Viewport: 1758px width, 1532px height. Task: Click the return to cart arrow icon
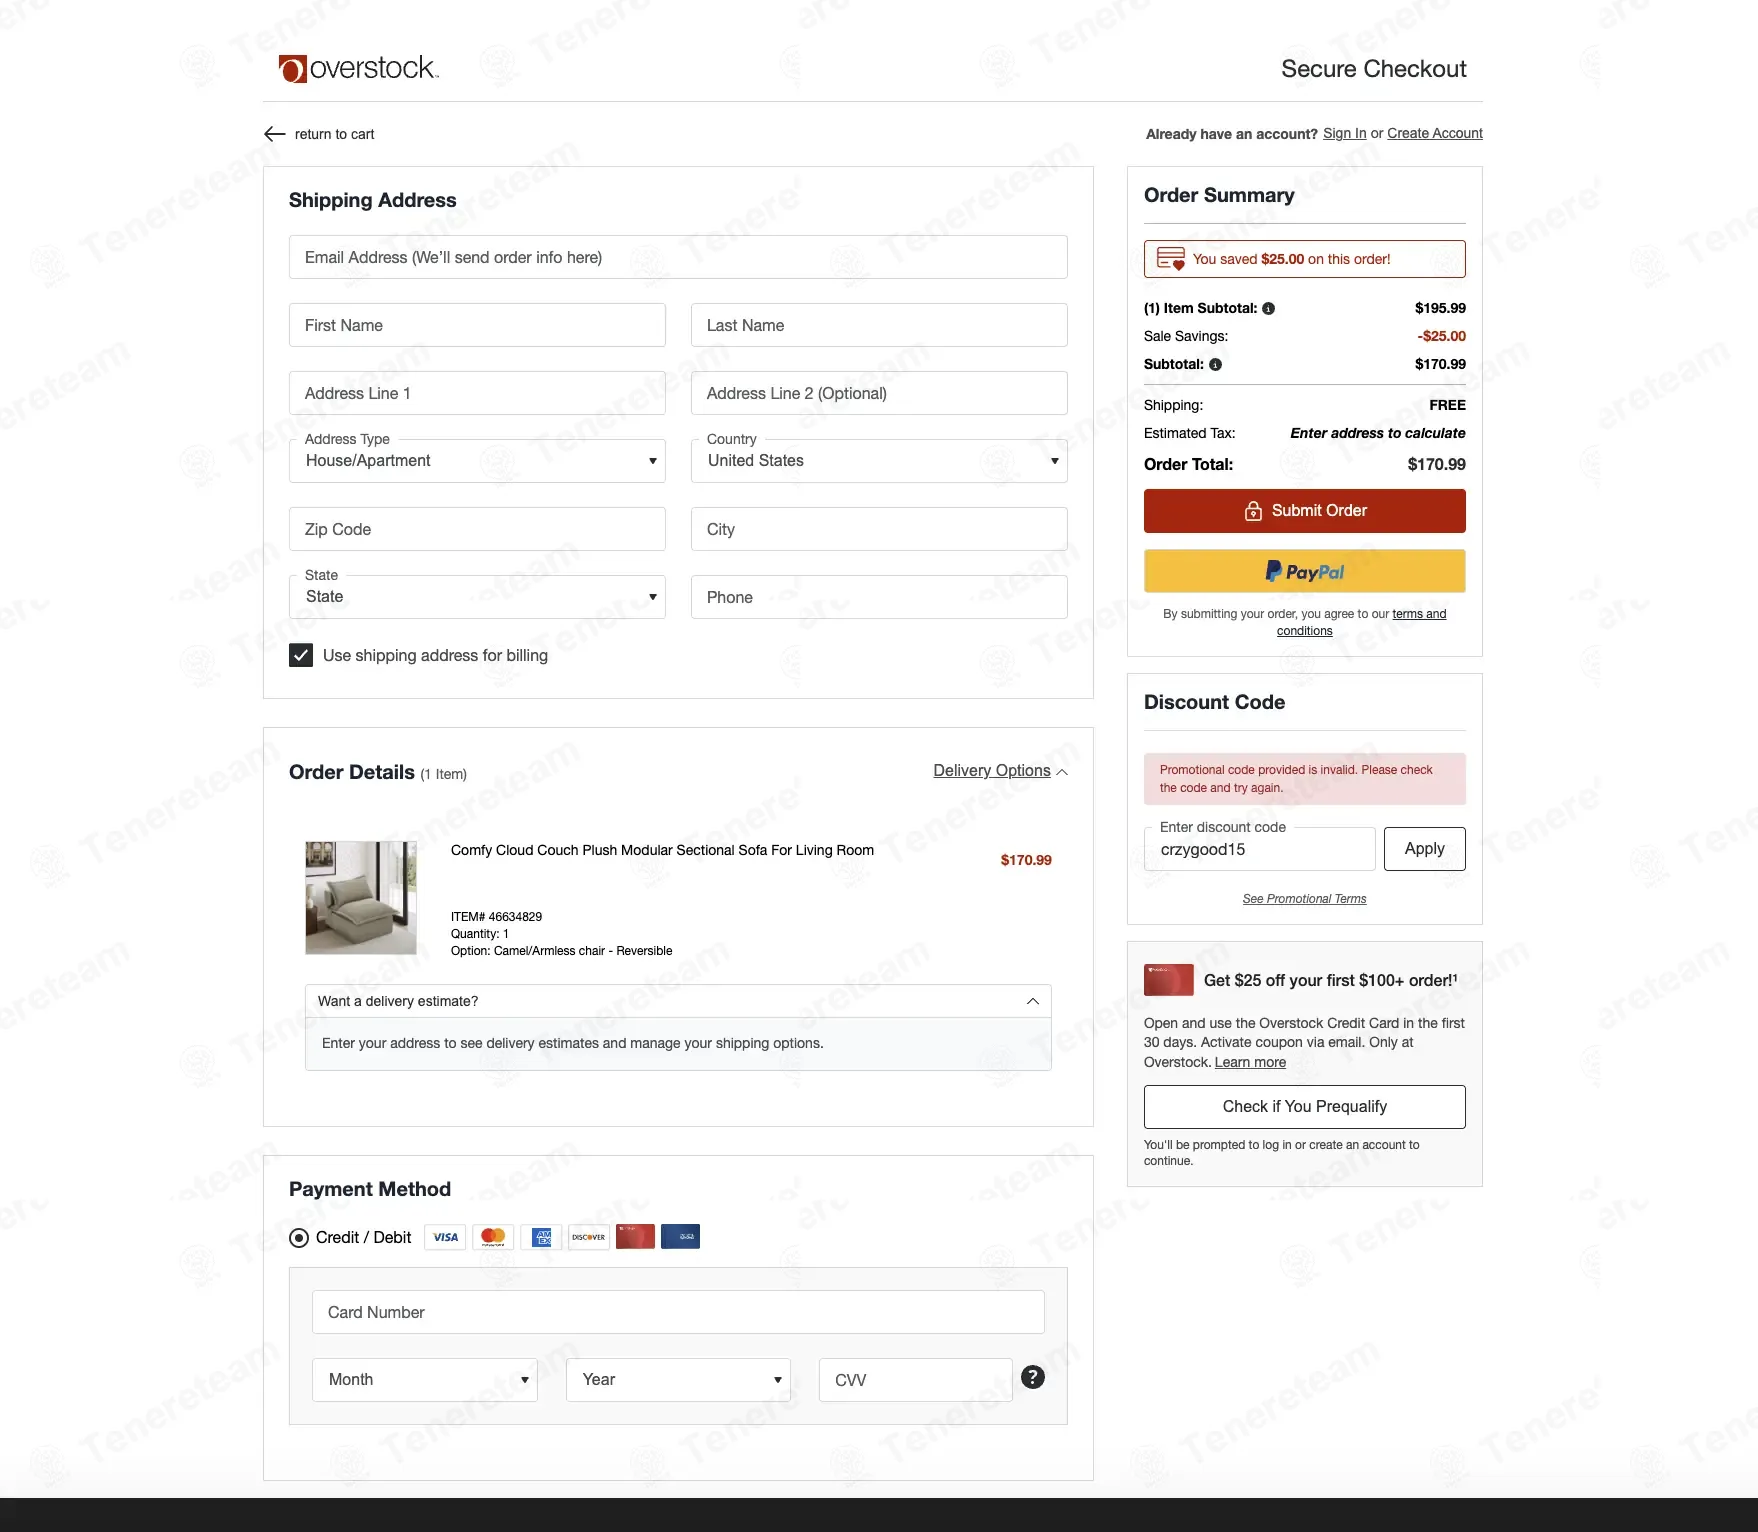tap(275, 134)
